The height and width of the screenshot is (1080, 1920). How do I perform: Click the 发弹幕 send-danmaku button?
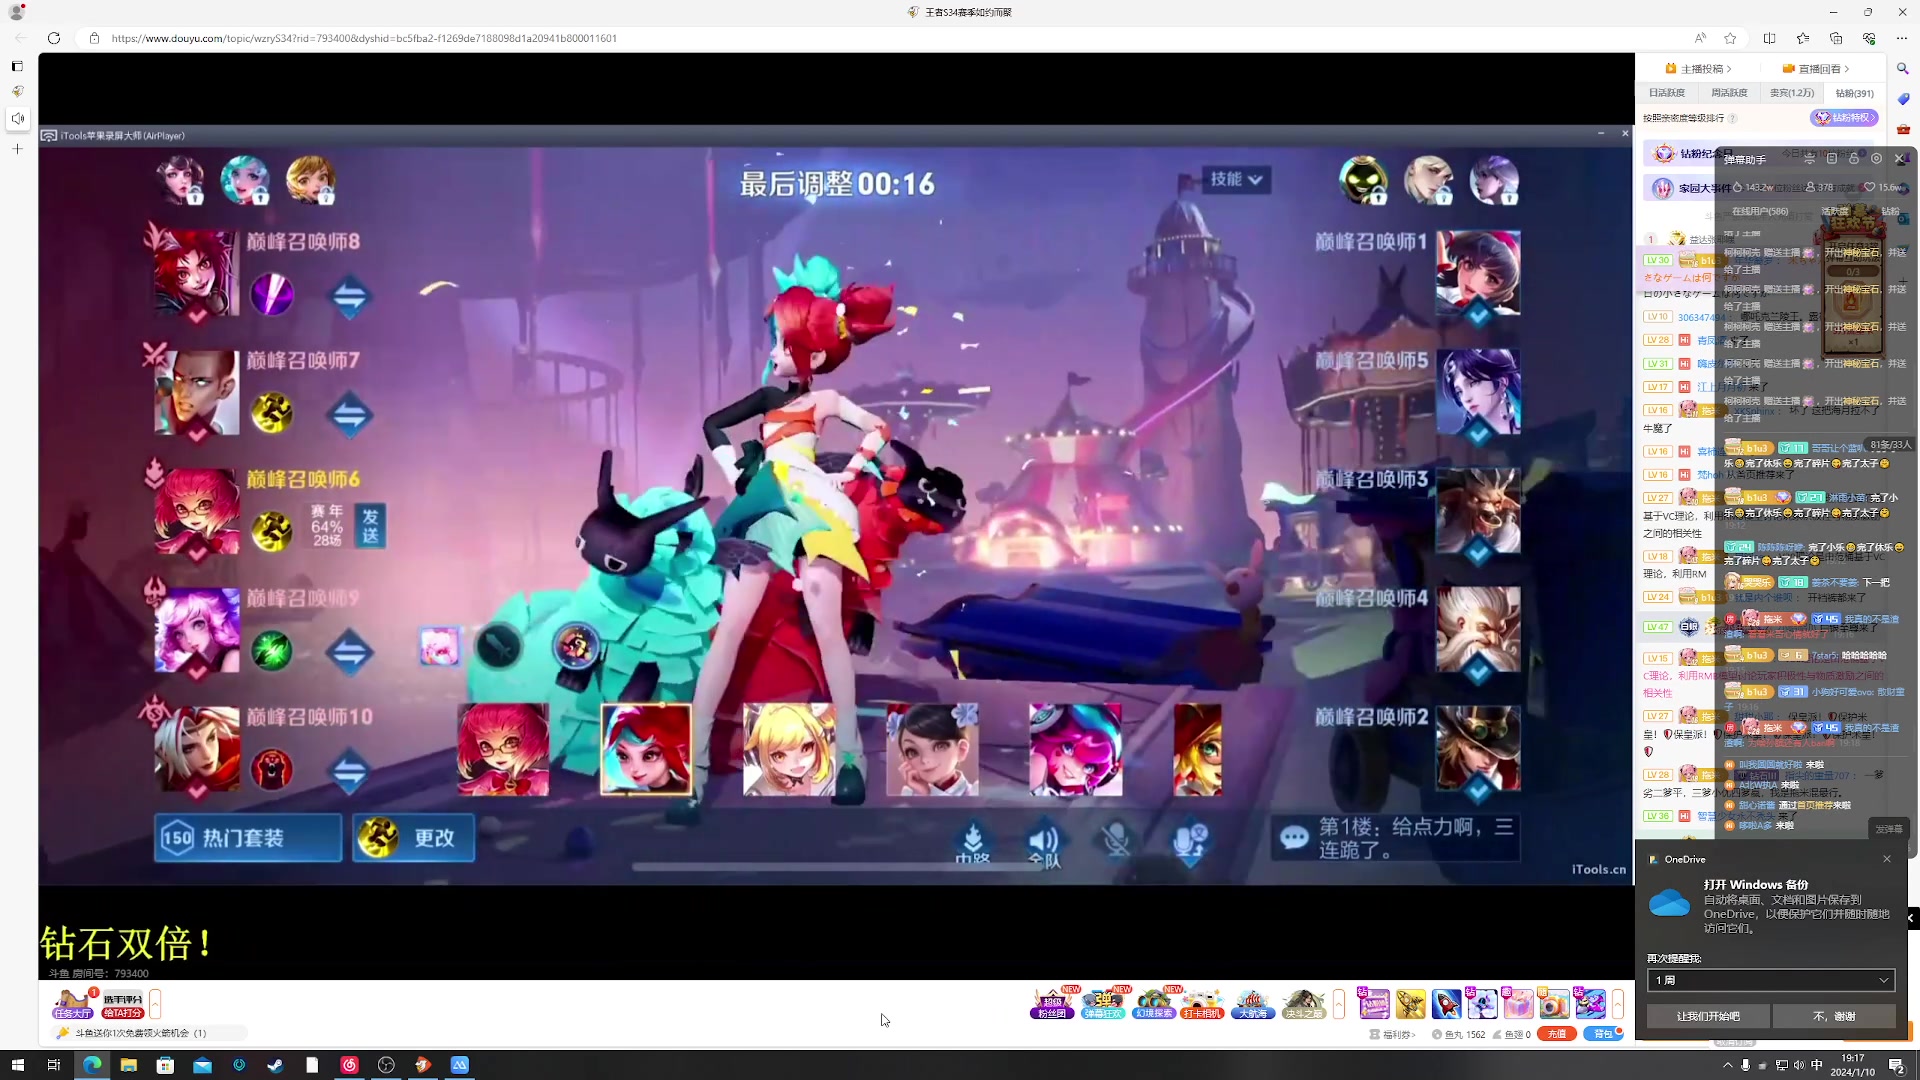click(1889, 829)
